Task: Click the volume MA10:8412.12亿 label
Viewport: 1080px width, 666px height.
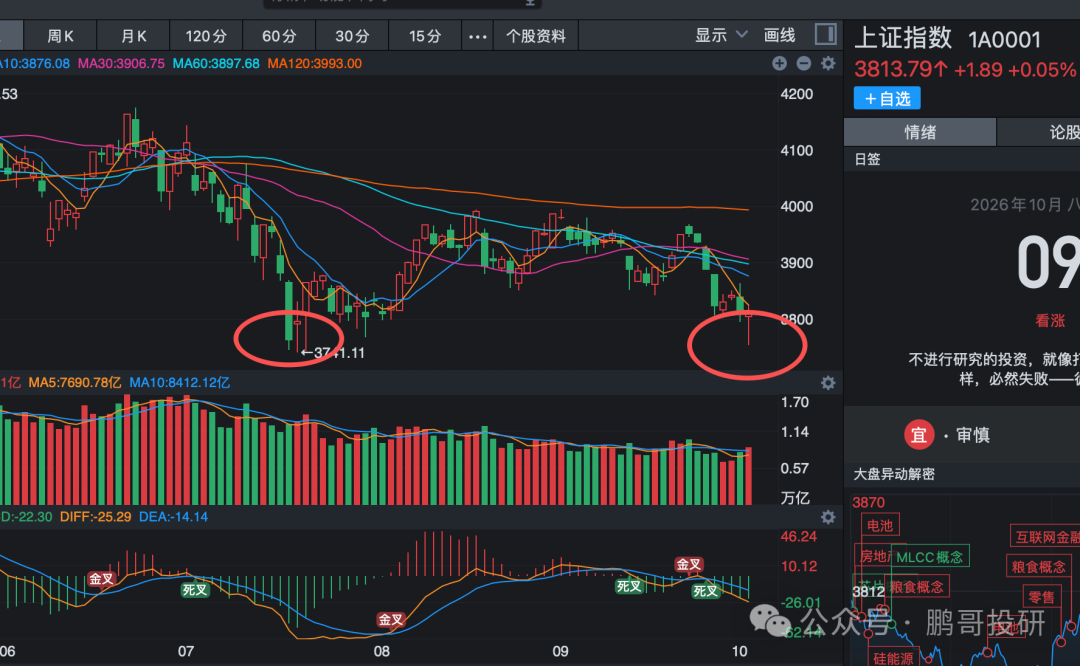Action: [180, 382]
